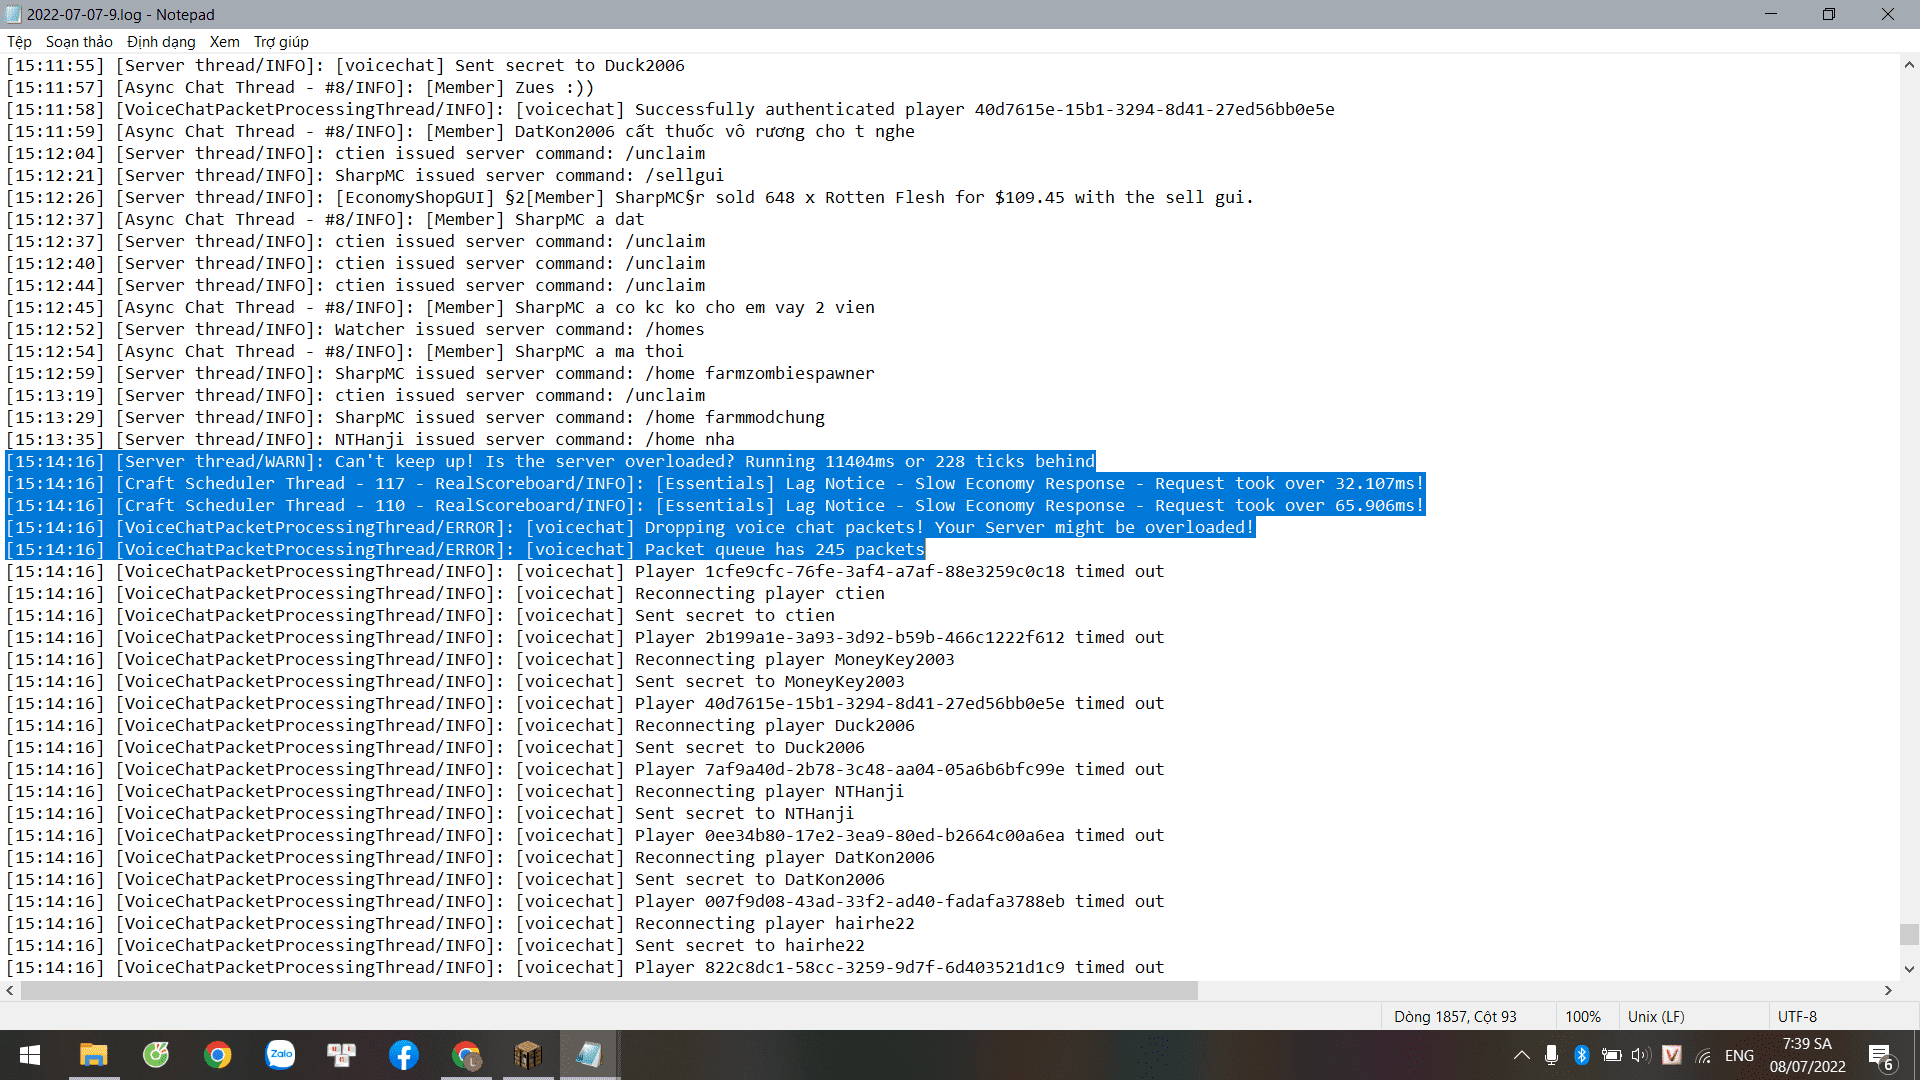
Task: Click the Bluetooth tray icon
Action: pyautogui.click(x=1581, y=1055)
